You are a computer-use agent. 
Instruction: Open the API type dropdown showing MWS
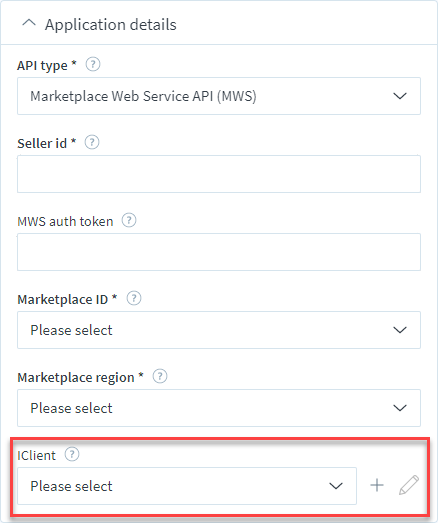219,96
